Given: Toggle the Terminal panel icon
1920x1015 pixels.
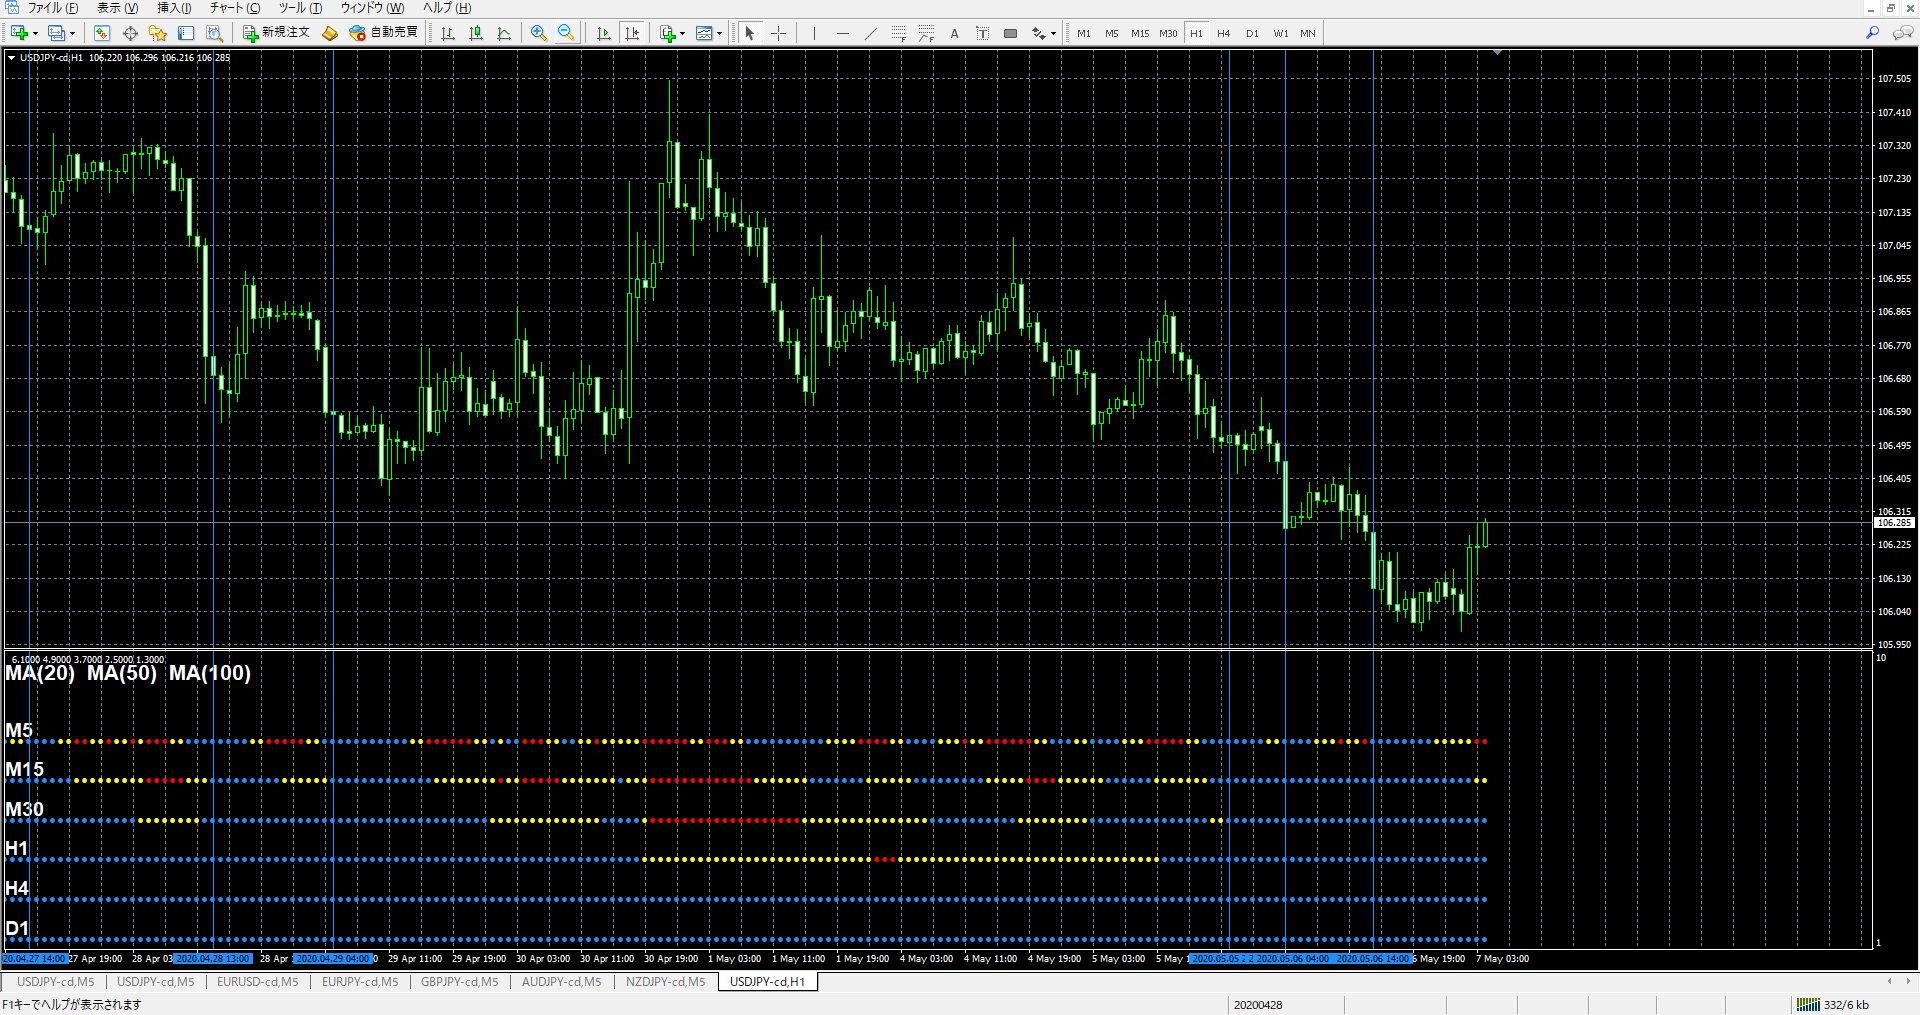Looking at the screenshot, I should (186, 33).
